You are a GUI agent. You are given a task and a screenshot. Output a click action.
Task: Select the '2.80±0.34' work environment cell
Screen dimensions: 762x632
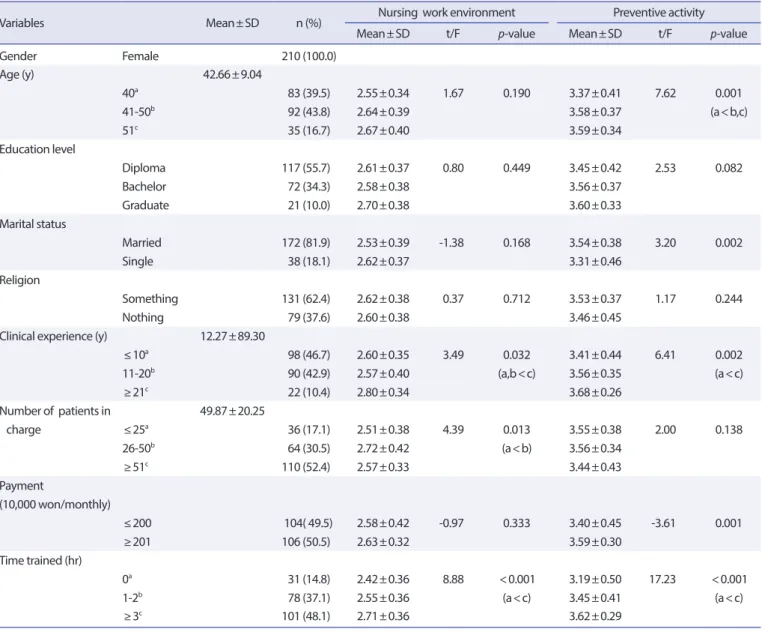pyautogui.click(x=383, y=392)
